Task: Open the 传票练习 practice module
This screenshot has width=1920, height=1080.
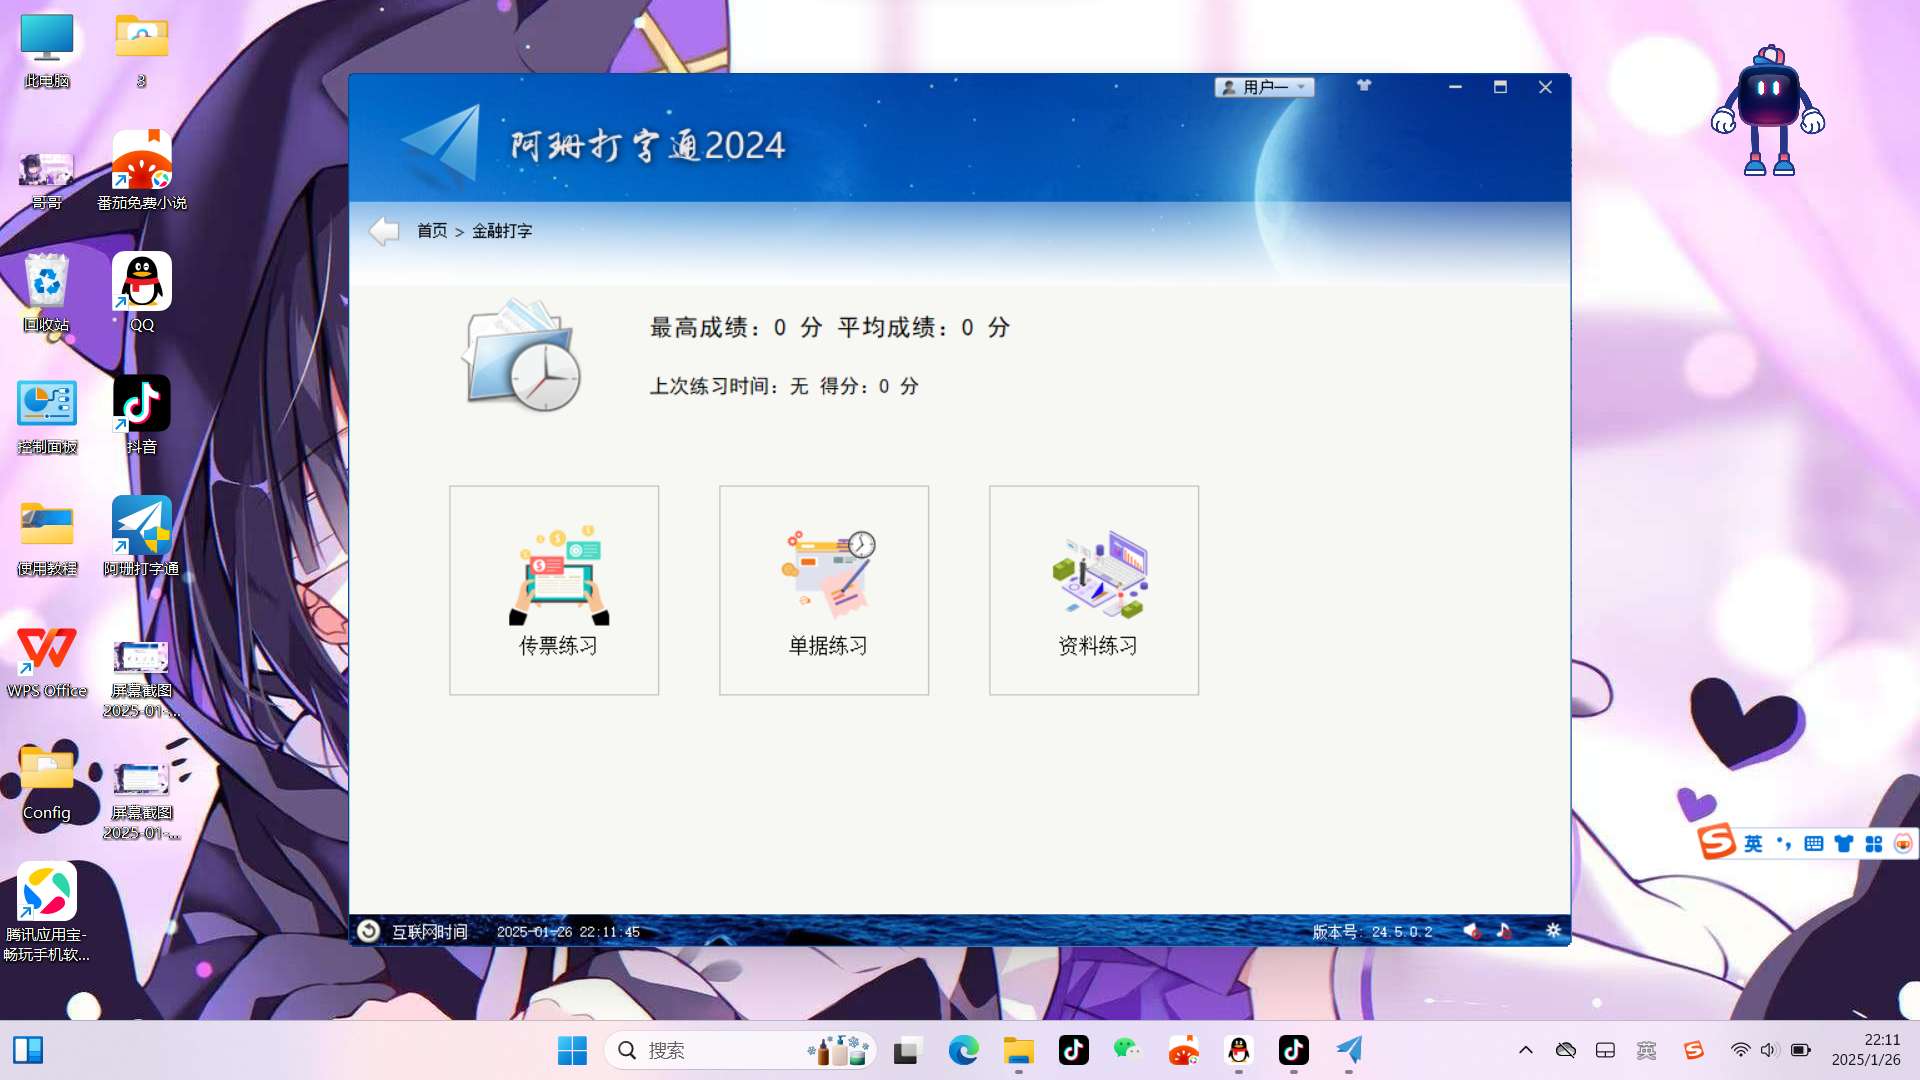Action: click(x=554, y=590)
